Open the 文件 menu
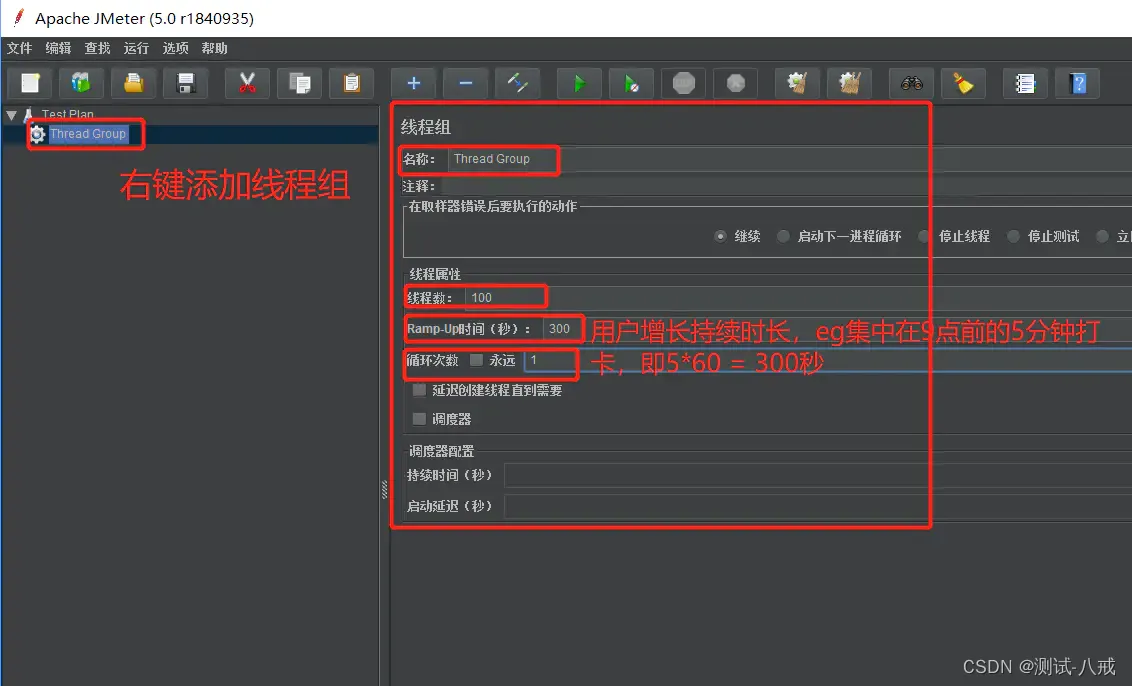This screenshot has height=686, width=1132. click(x=19, y=48)
